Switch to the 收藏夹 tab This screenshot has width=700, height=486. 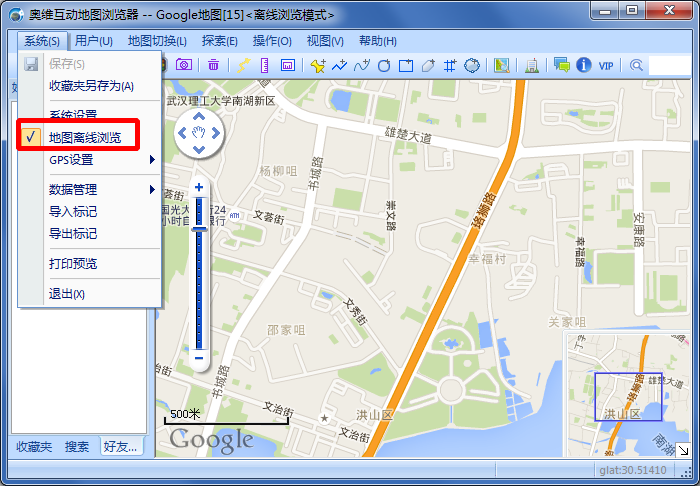coord(34,446)
